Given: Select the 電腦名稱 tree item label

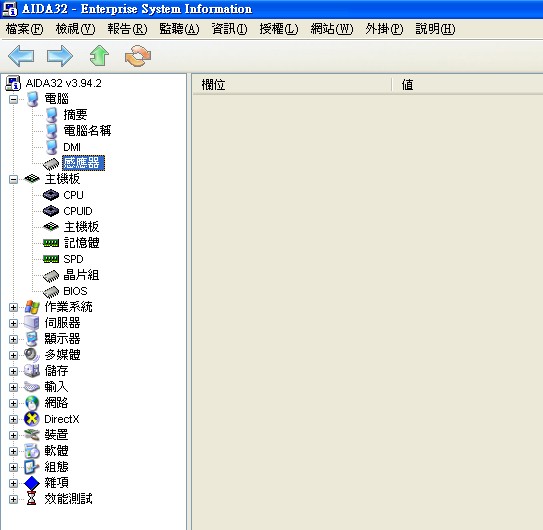Looking at the screenshot, I should pyautogui.click(x=87, y=131).
